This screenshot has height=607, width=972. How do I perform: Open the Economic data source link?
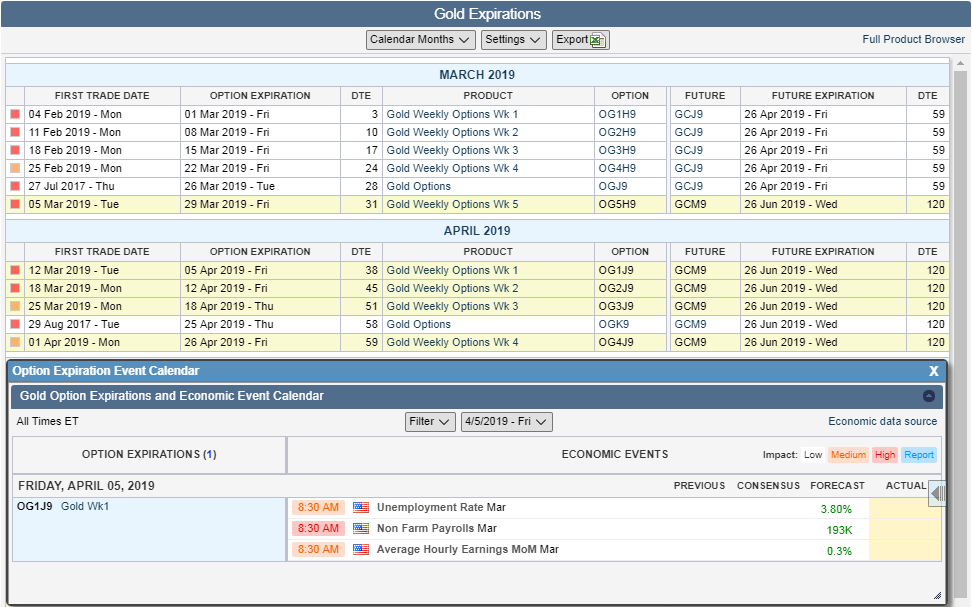[882, 422]
